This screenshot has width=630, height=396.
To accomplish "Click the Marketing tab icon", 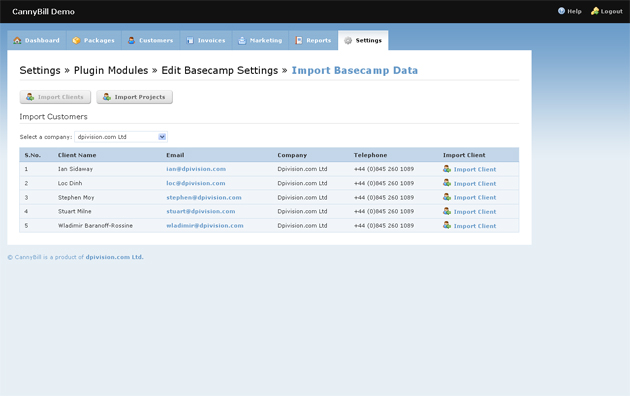I will pyautogui.click(x=242, y=41).
